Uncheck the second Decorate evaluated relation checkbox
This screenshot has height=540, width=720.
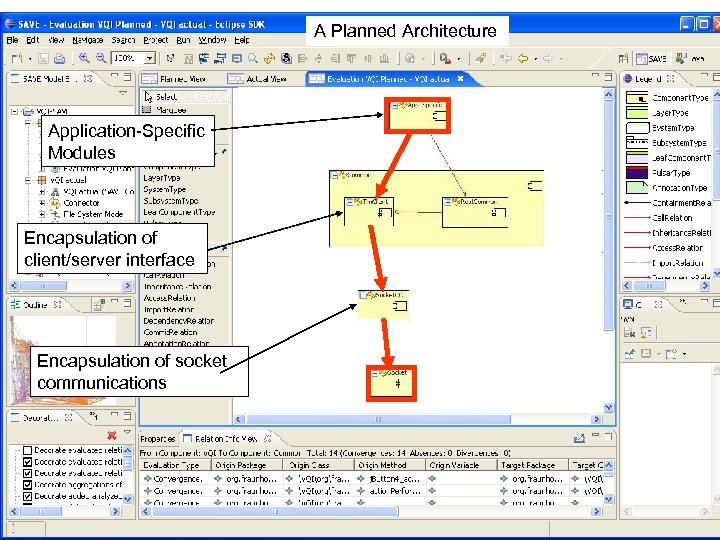click(x=27, y=462)
